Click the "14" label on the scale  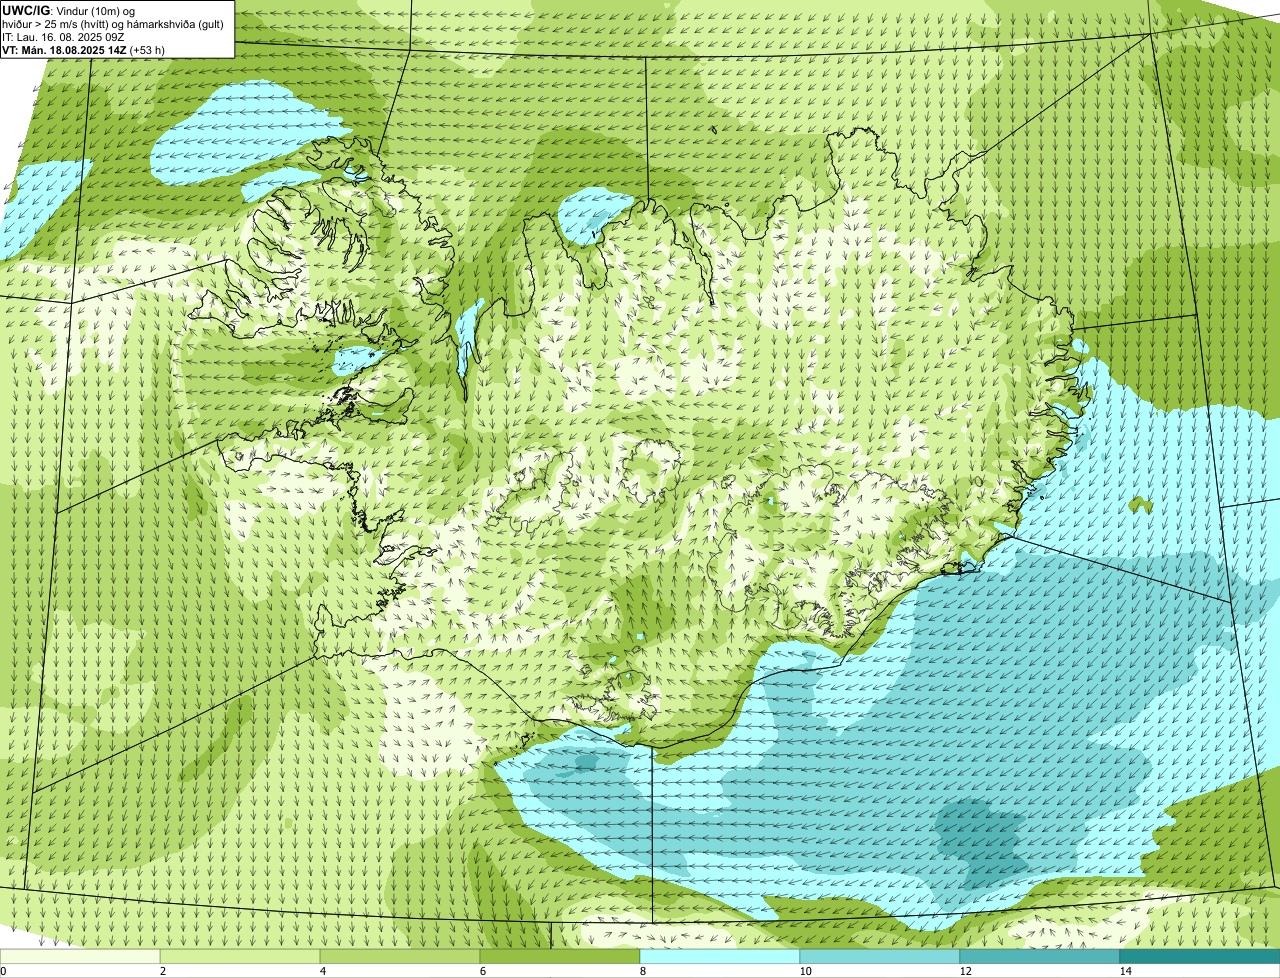point(1125,971)
